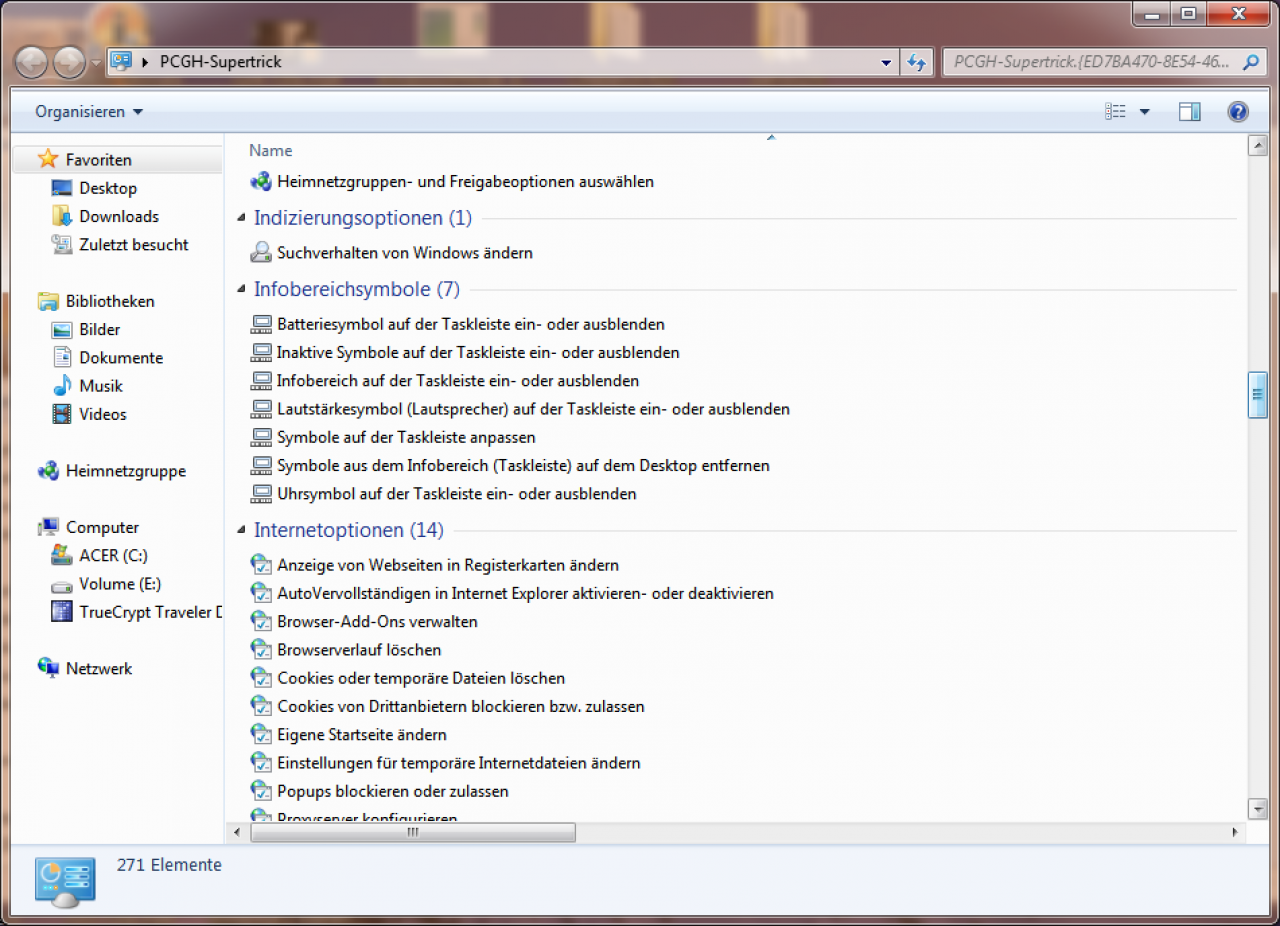Click the control panel icon in address bar

121,61
